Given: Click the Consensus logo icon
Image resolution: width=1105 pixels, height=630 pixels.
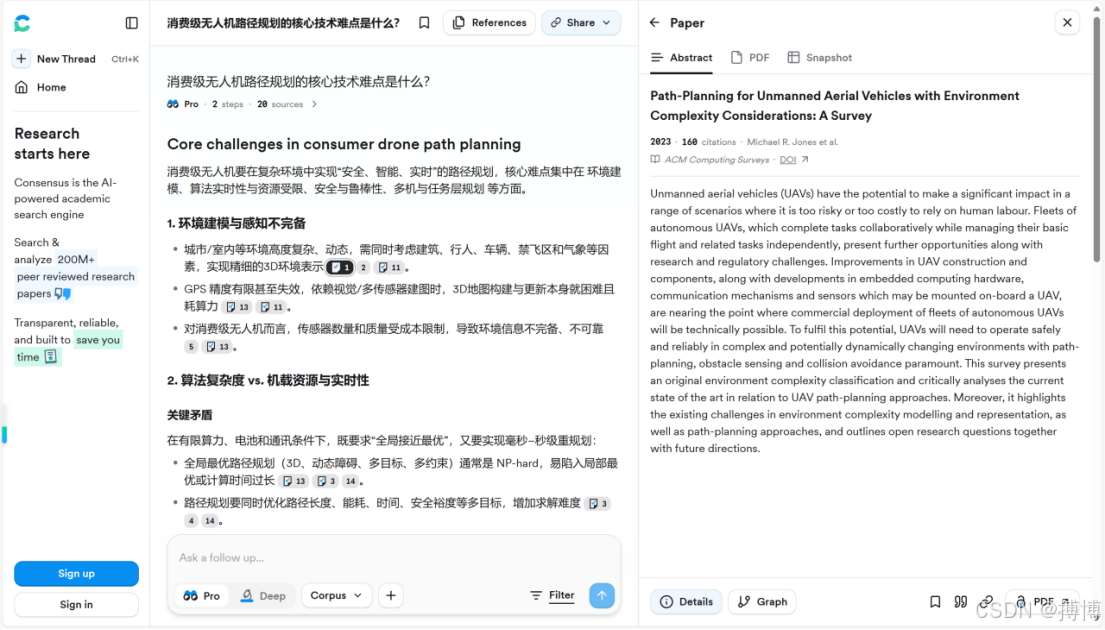Looking at the screenshot, I should coord(23,23).
